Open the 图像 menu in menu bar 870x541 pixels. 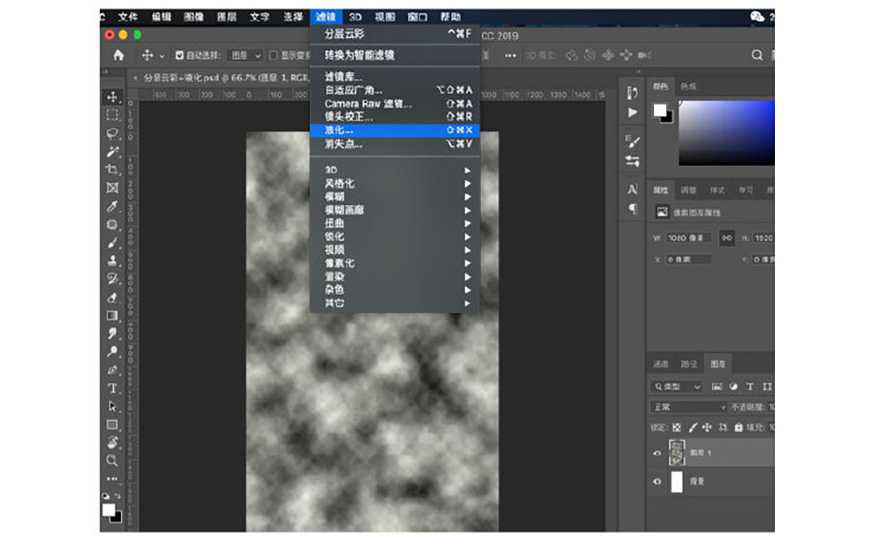pos(192,17)
